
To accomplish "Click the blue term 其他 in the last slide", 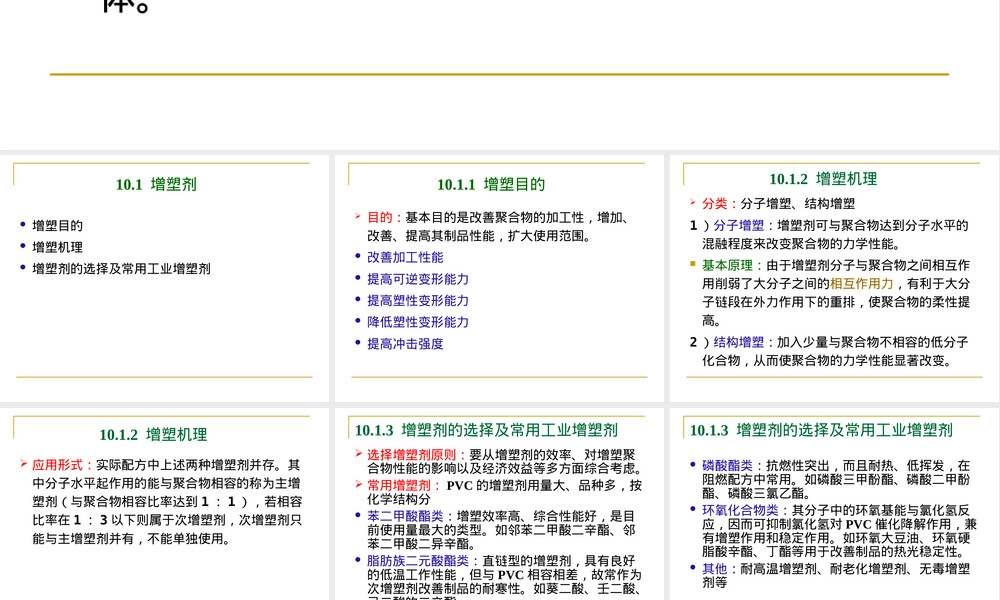I will [715, 569].
